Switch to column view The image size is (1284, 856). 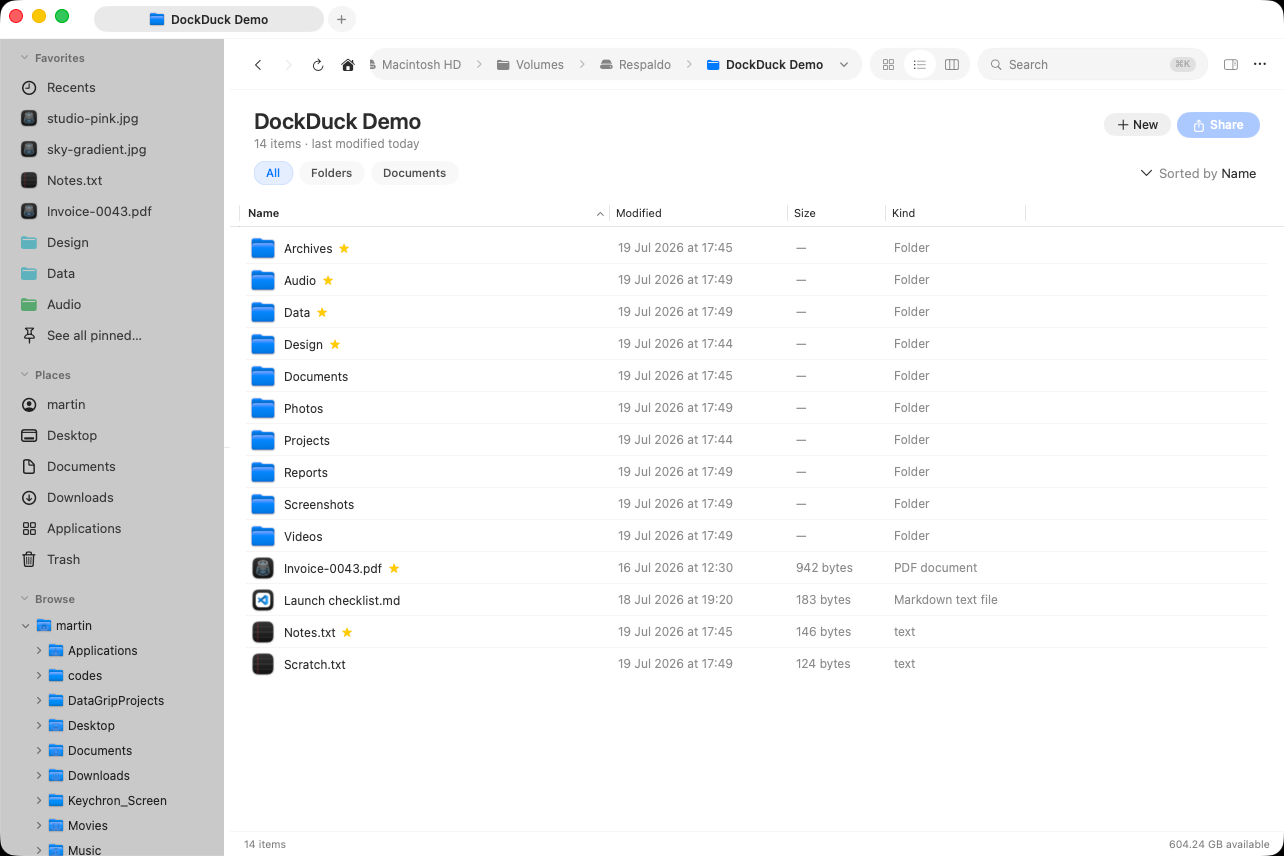tap(952, 65)
